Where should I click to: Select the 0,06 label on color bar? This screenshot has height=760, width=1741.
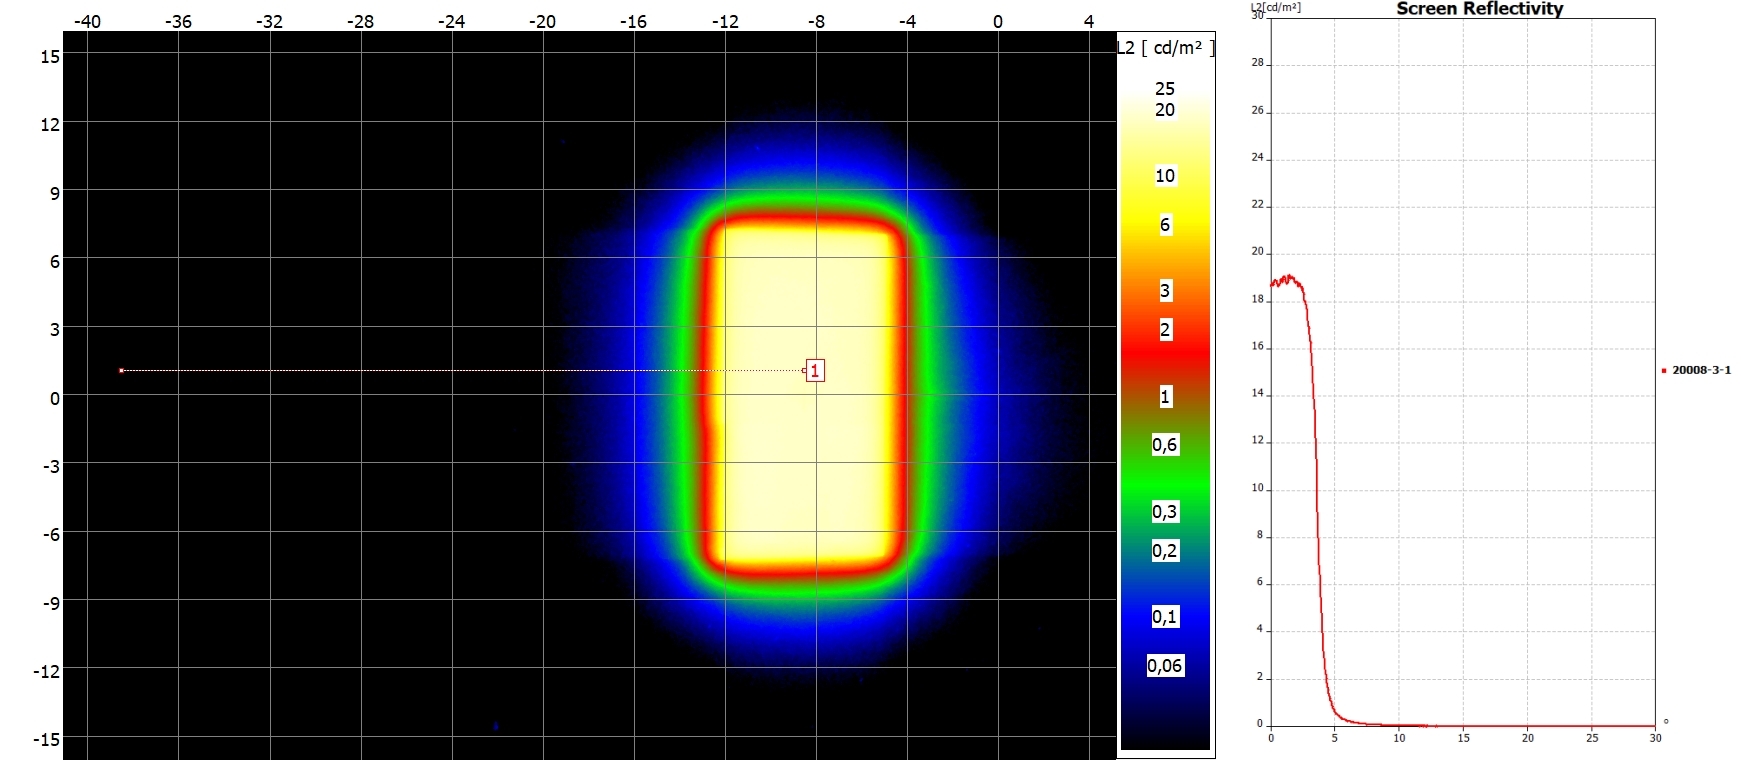(x=1165, y=666)
